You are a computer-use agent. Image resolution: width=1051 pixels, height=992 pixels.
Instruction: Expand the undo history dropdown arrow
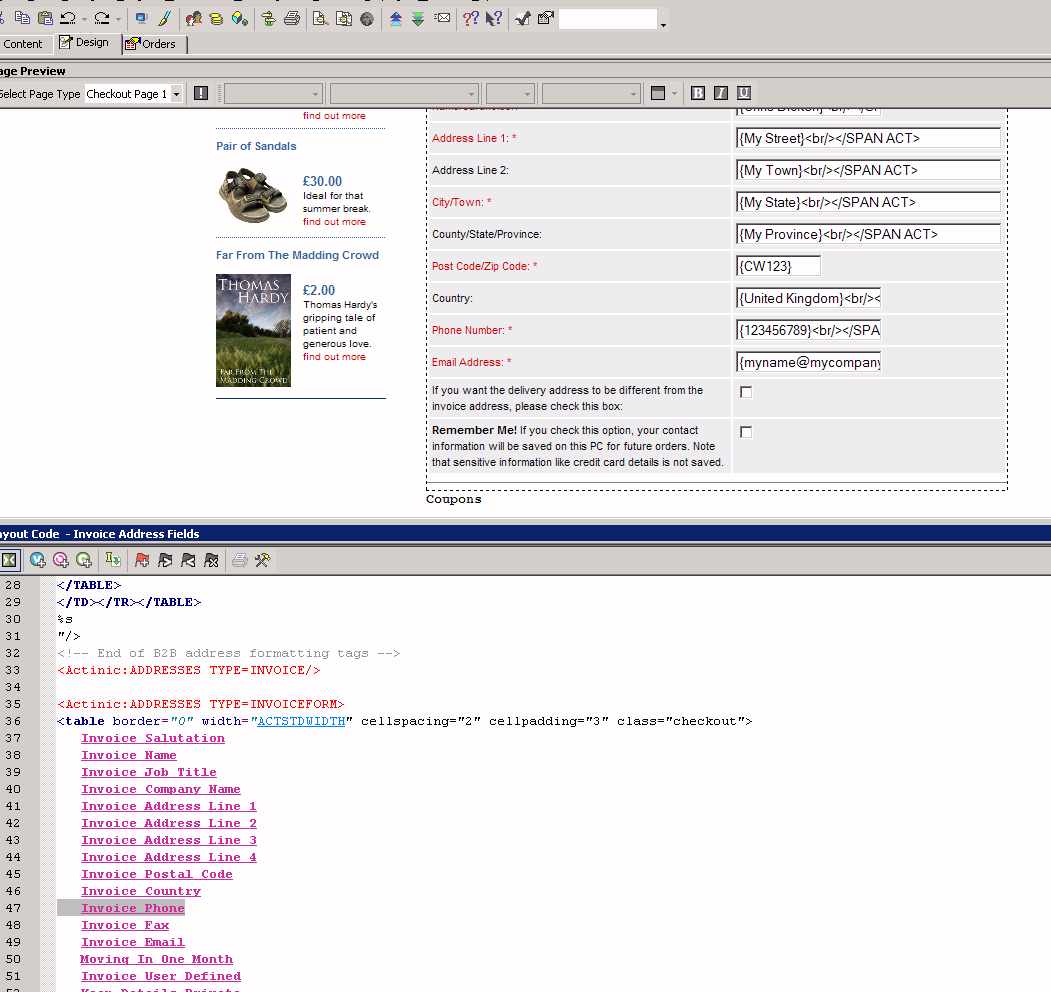pyautogui.click(x=84, y=19)
